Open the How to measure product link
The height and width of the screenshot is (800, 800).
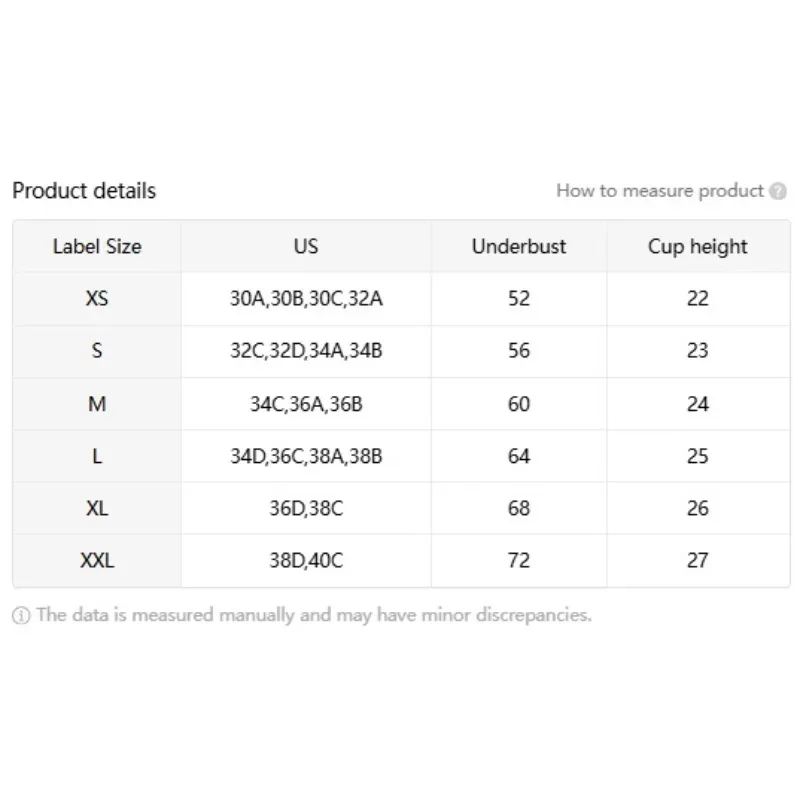(660, 191)
